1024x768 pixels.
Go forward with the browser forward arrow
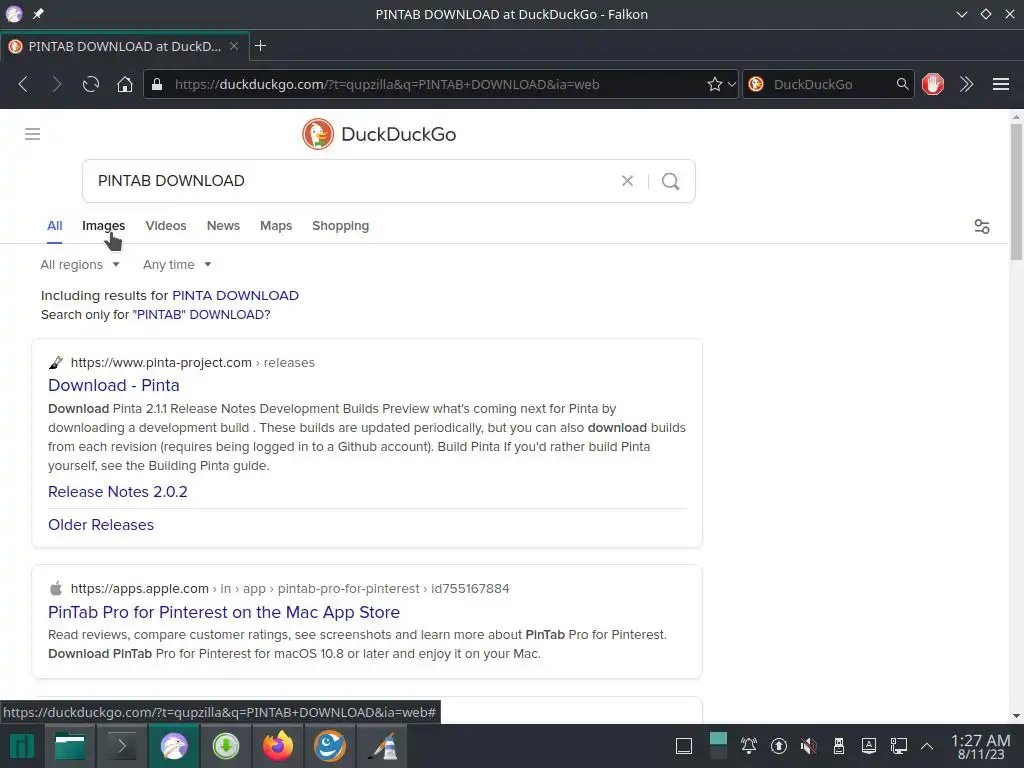tap(57, 84)
